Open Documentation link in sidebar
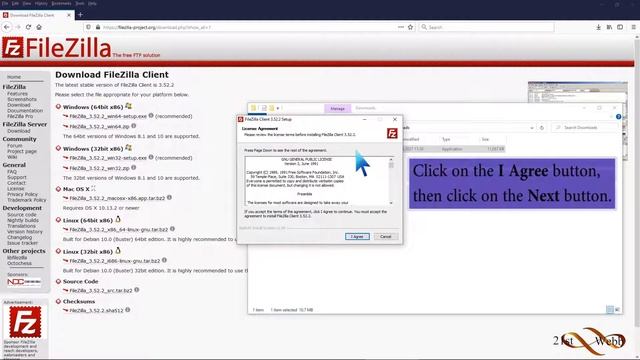 (24, 111)
